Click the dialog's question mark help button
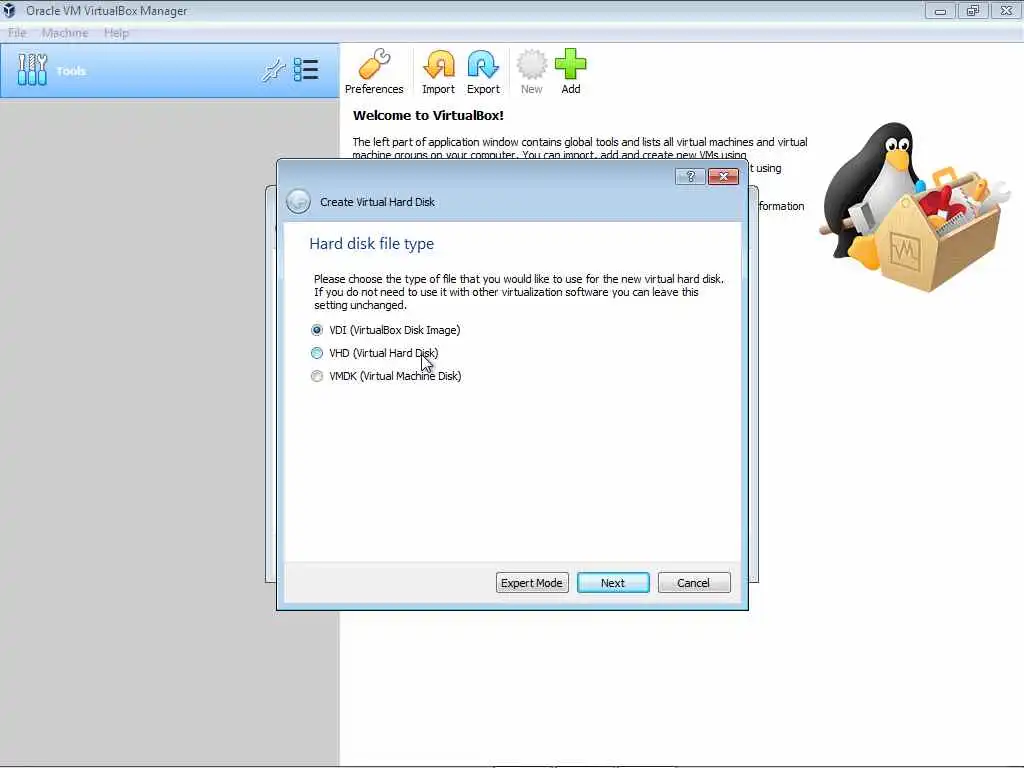Viewport: 1024px width, 768px height. [690, 176]
